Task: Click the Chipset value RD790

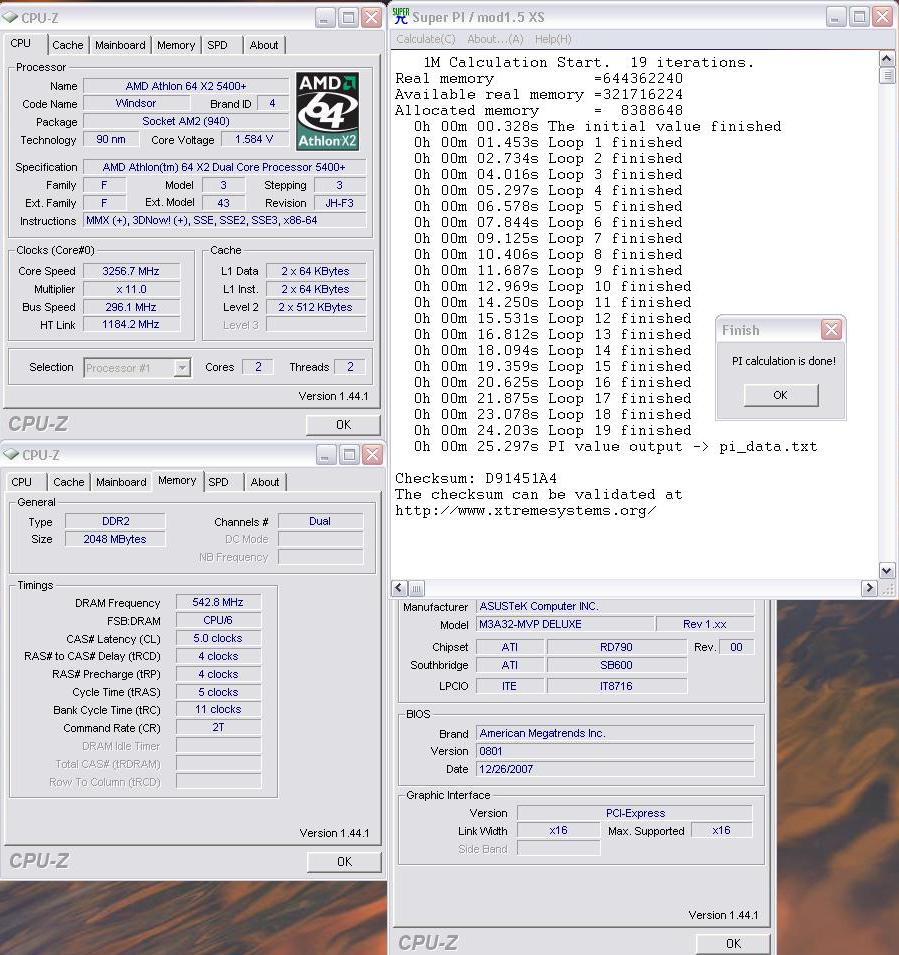Action: click(x=616, y=647)
